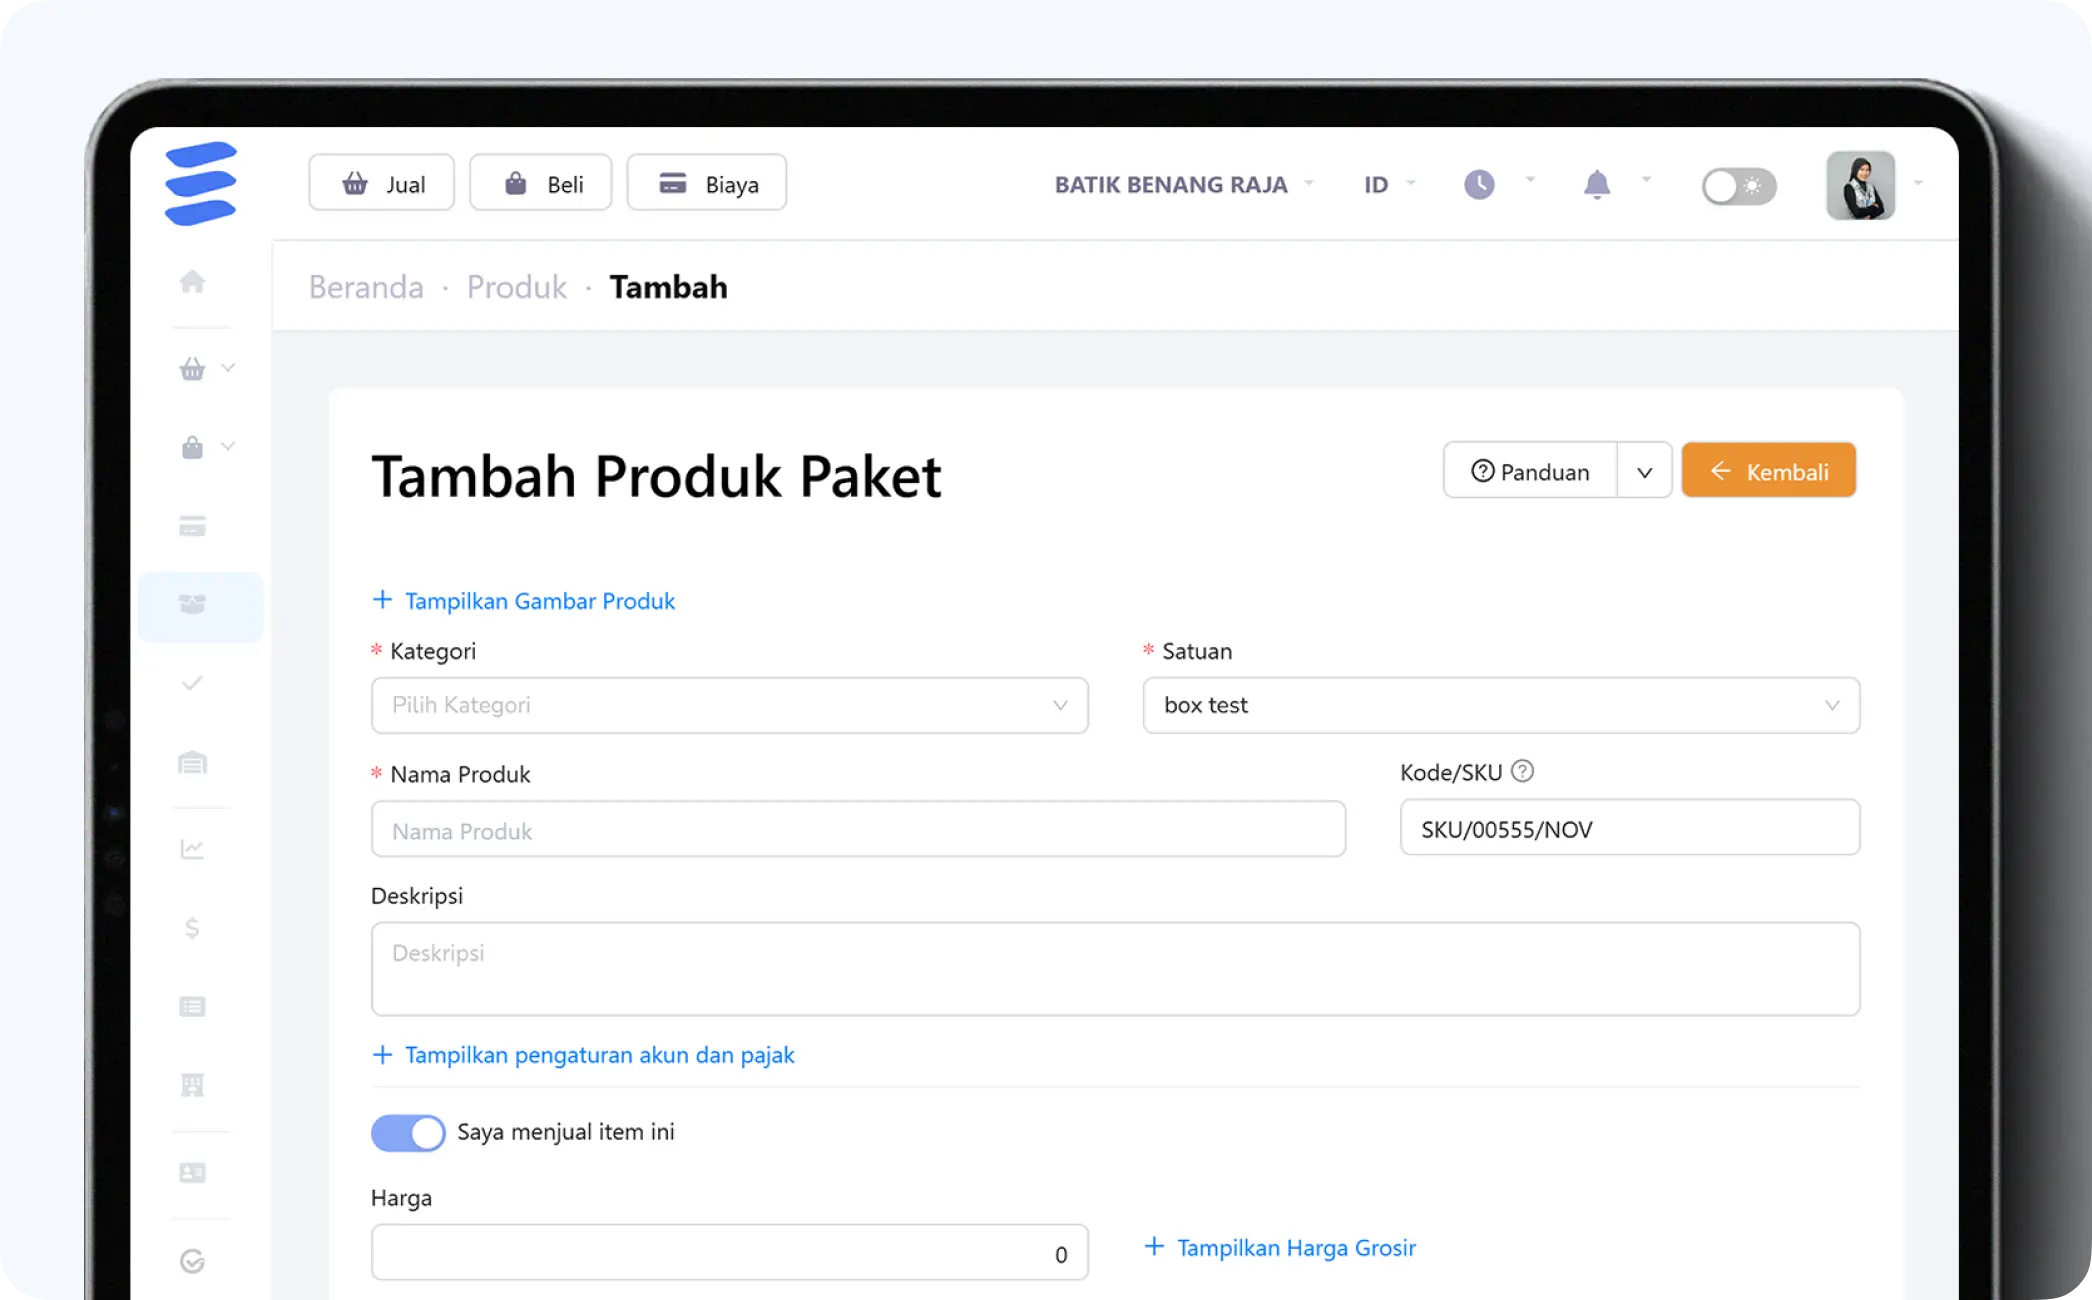Expand Tampilkan pengaturan akun dan pajak
The image size is (2092, 1300).
[583, 1054]
